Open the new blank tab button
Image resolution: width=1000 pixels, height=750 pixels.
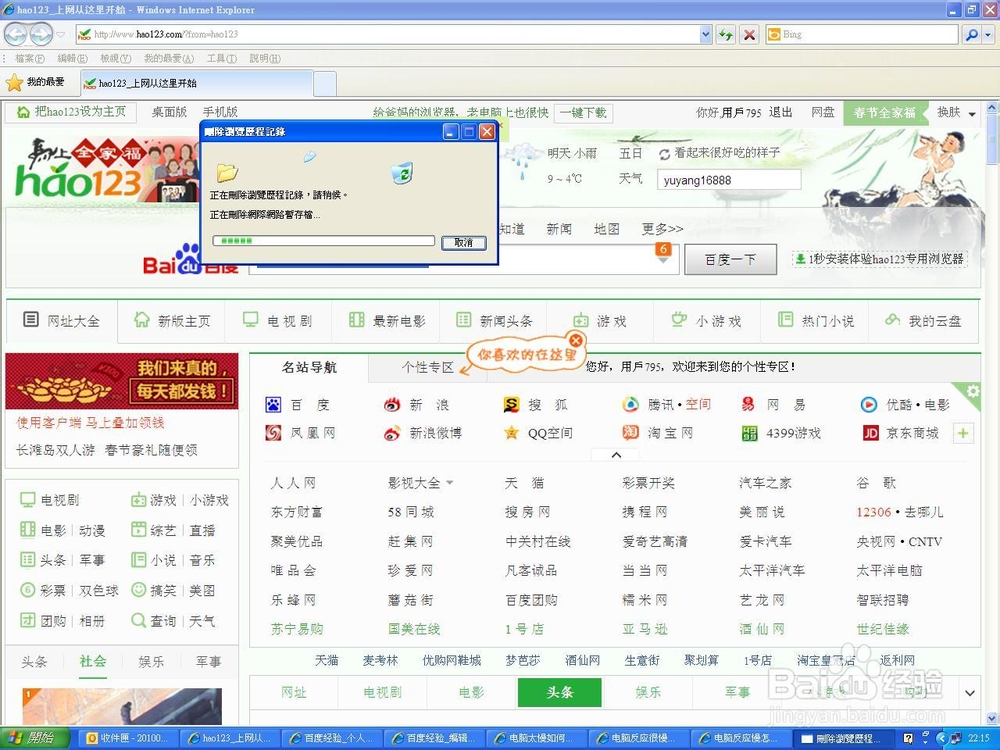[325, 83]
